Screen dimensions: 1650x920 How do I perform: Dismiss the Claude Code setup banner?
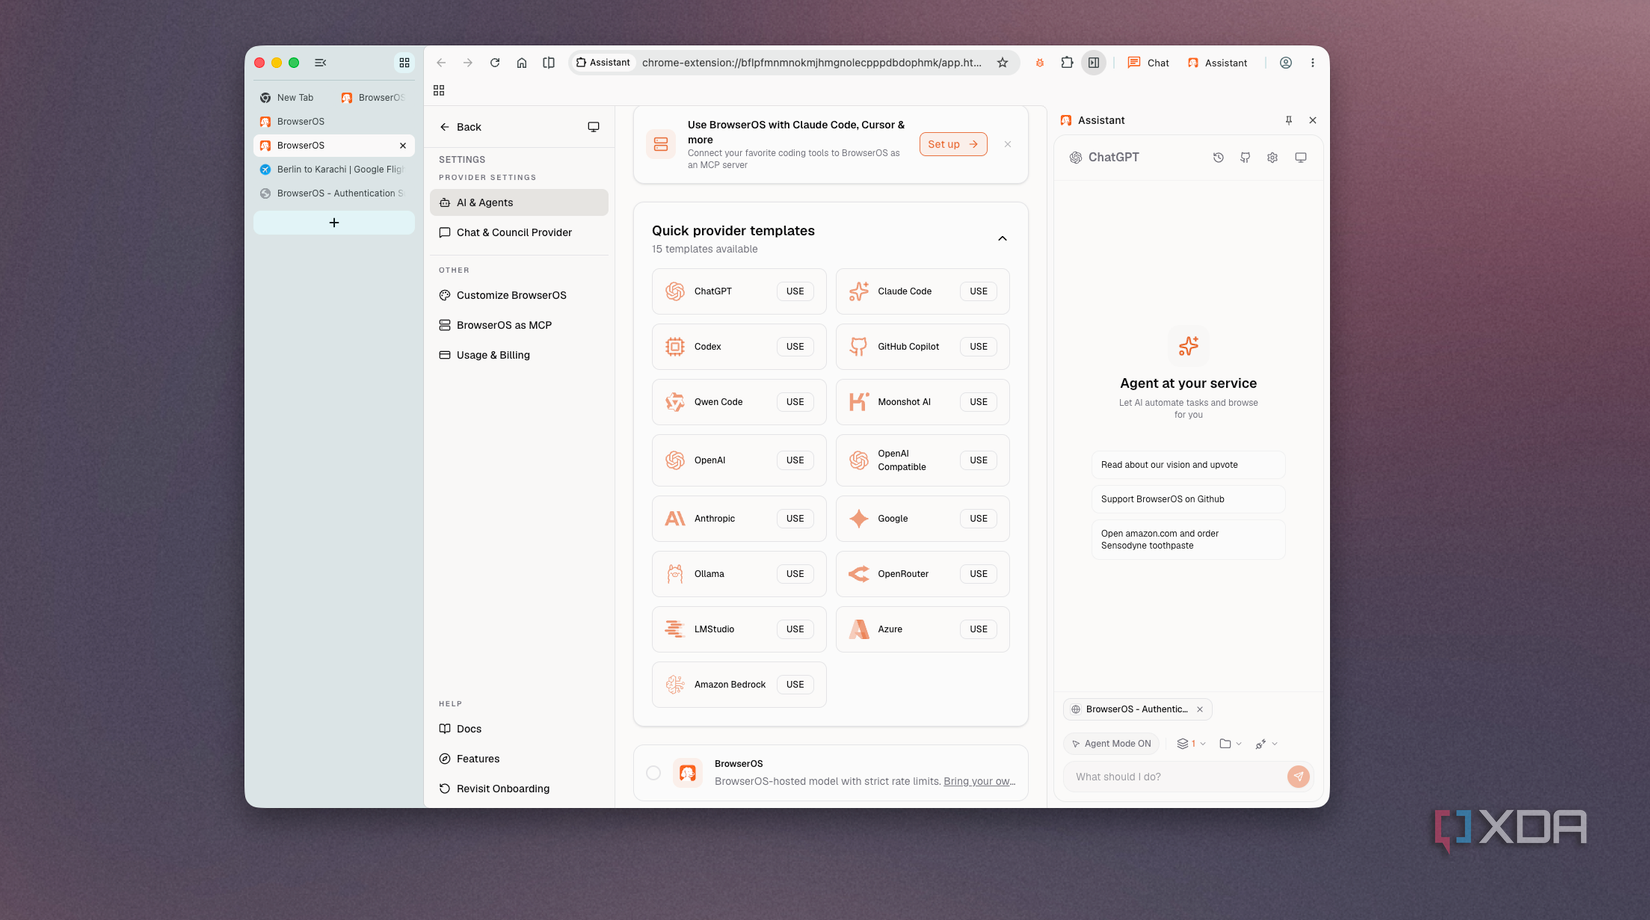[x=1008, y=144]
